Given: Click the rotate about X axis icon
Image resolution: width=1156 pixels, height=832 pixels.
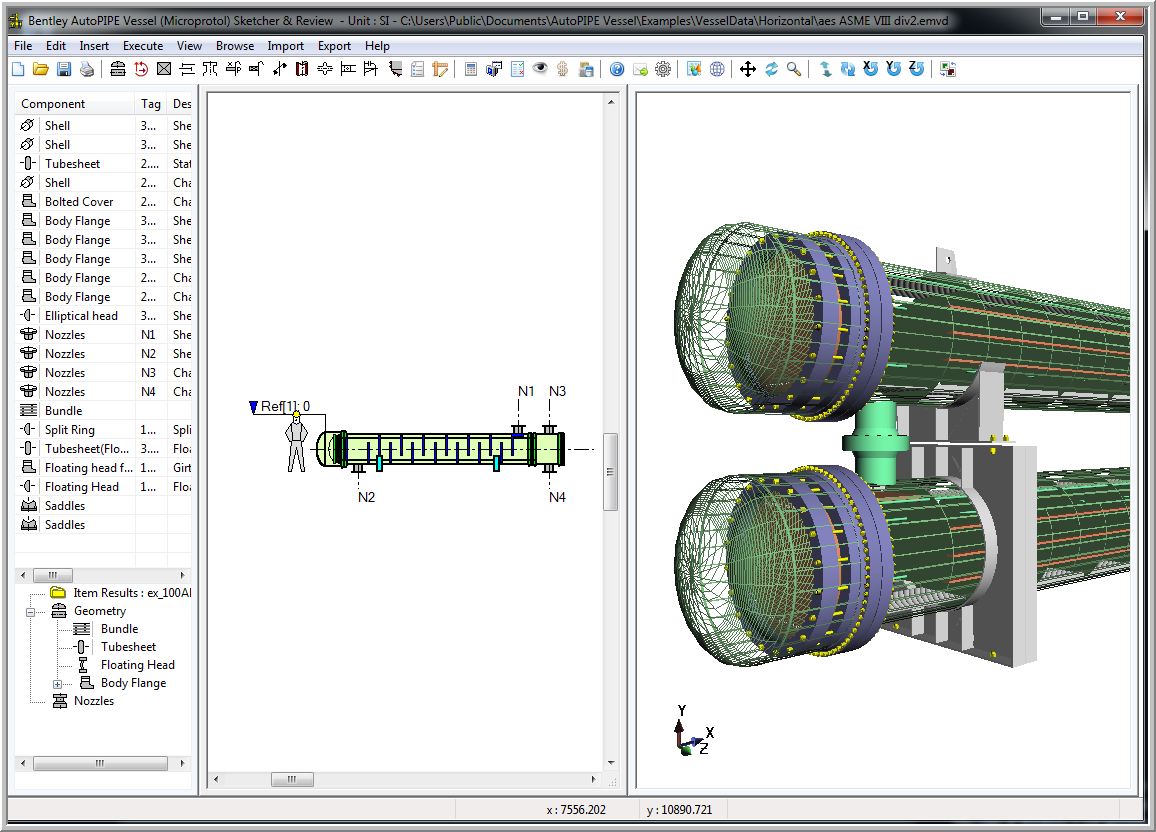Looking at the screenshot, I should [x=871, y=69].
